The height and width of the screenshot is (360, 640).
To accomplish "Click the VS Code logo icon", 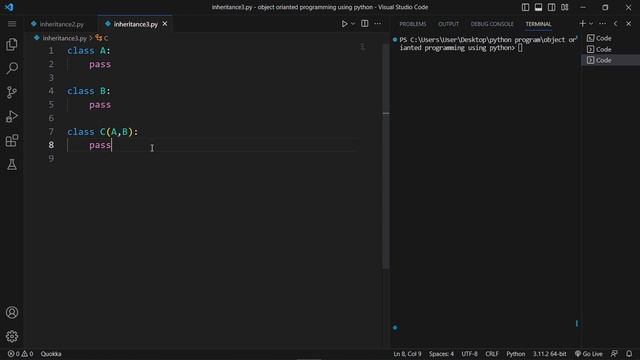I will (9, 7).
